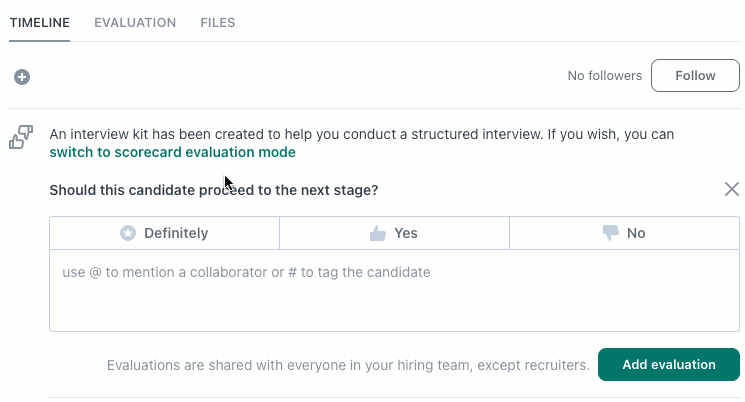The height and width of the screenshot is (402, 745).
Task: Click the plus circle add icon
Action: [22, 77]
